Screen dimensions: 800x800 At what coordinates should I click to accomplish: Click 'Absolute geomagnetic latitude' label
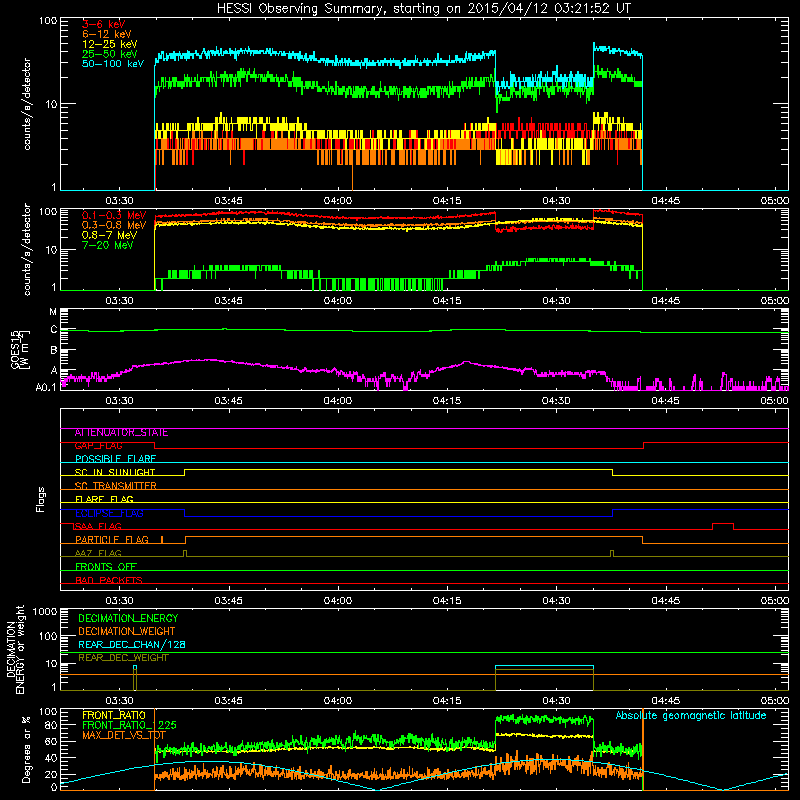pyautogui.click(x=691, y=715)
